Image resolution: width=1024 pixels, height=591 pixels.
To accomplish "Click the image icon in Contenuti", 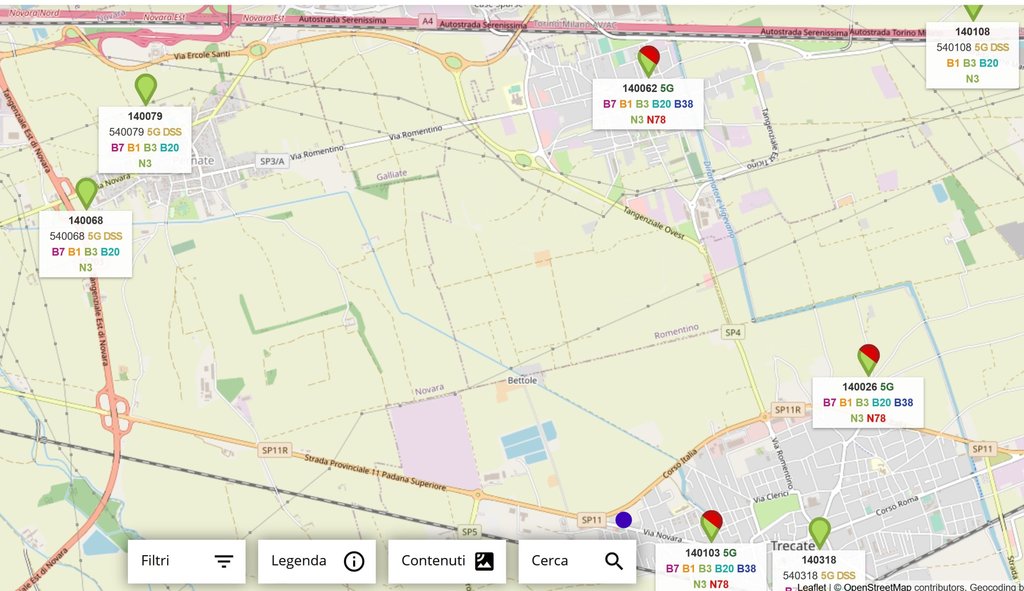I will click(x=484, y=561).
